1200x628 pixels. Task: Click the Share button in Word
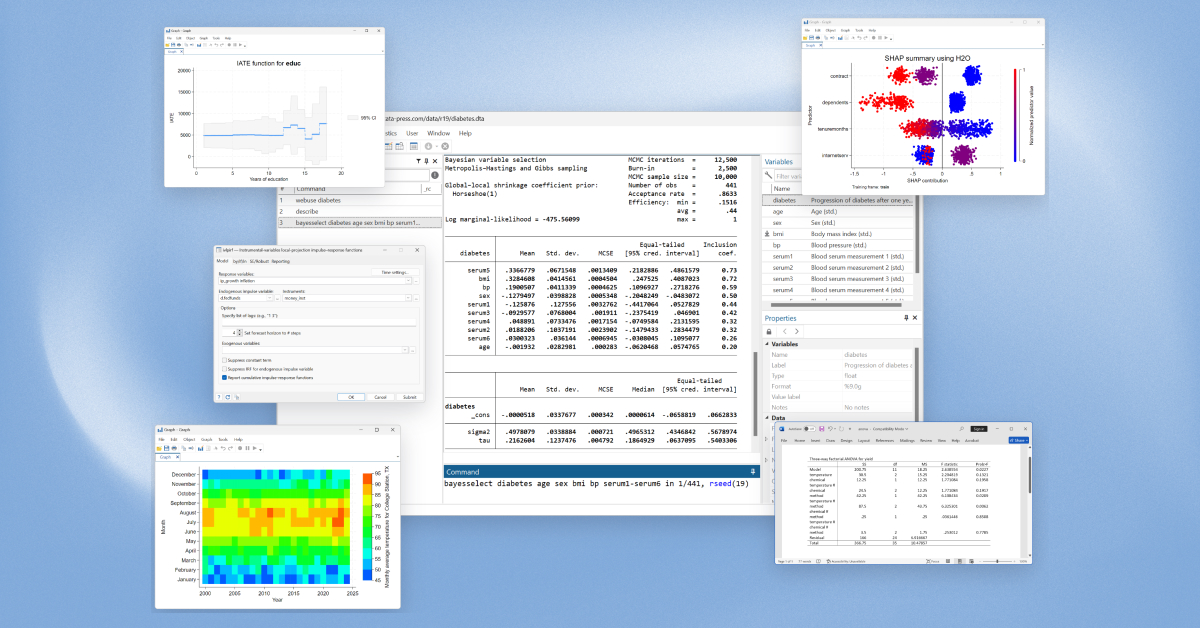tap(1019, 440)
